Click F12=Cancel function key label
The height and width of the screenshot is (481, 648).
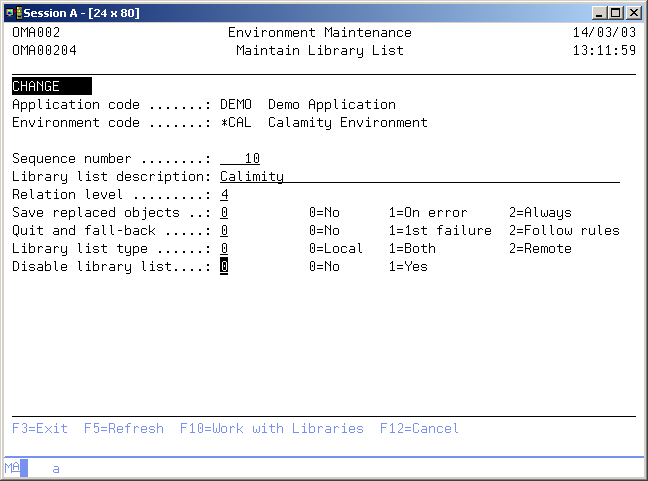pyautogui.click(x=419, y=428)
